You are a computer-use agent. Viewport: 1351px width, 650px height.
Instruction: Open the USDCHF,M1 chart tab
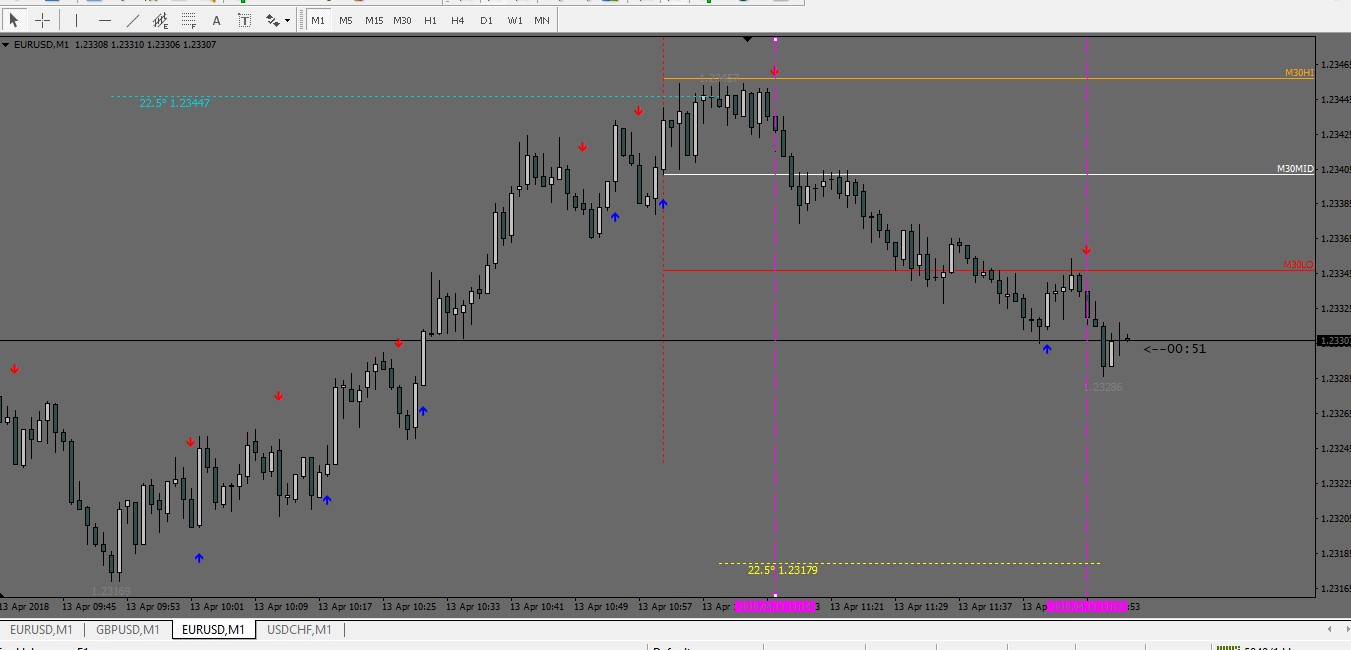299,630
